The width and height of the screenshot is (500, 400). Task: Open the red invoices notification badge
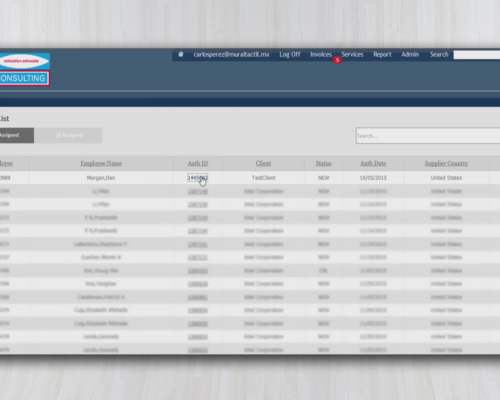337,60
